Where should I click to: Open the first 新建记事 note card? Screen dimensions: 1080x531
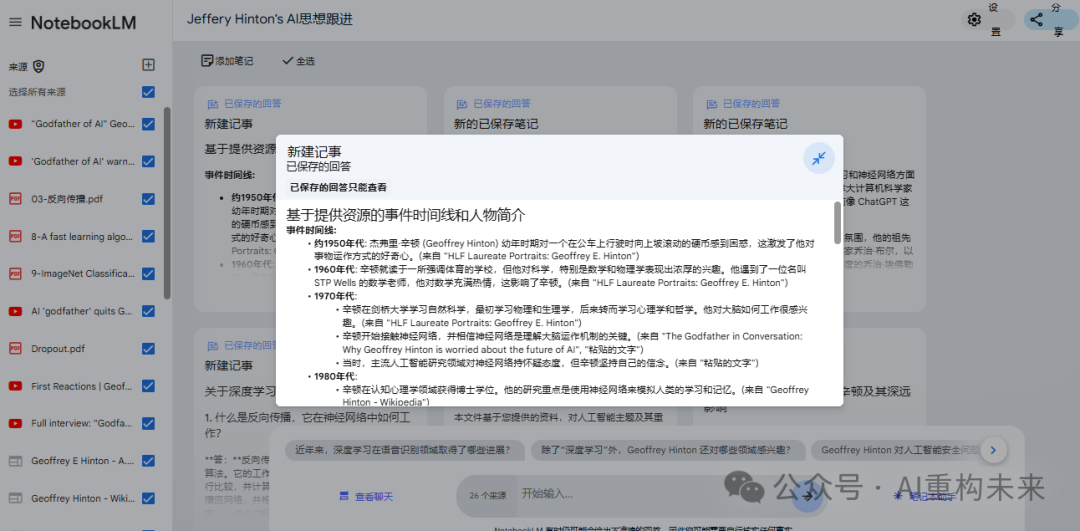[x=311, y=199]
